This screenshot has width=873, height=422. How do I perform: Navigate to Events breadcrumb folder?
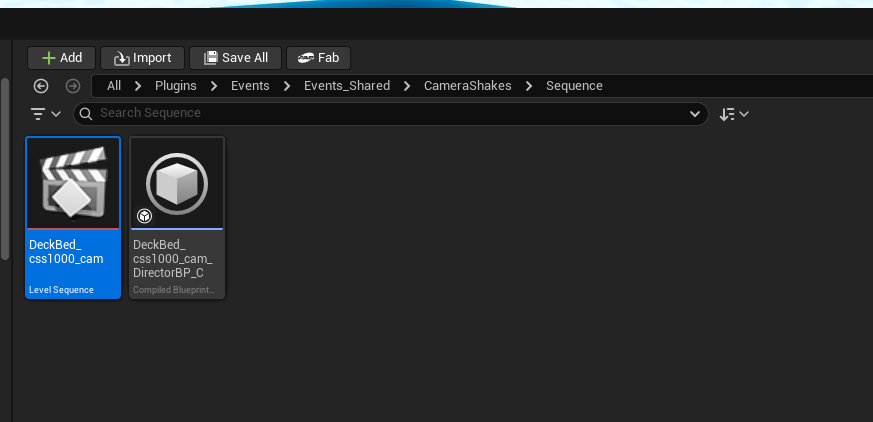(250, 86)
